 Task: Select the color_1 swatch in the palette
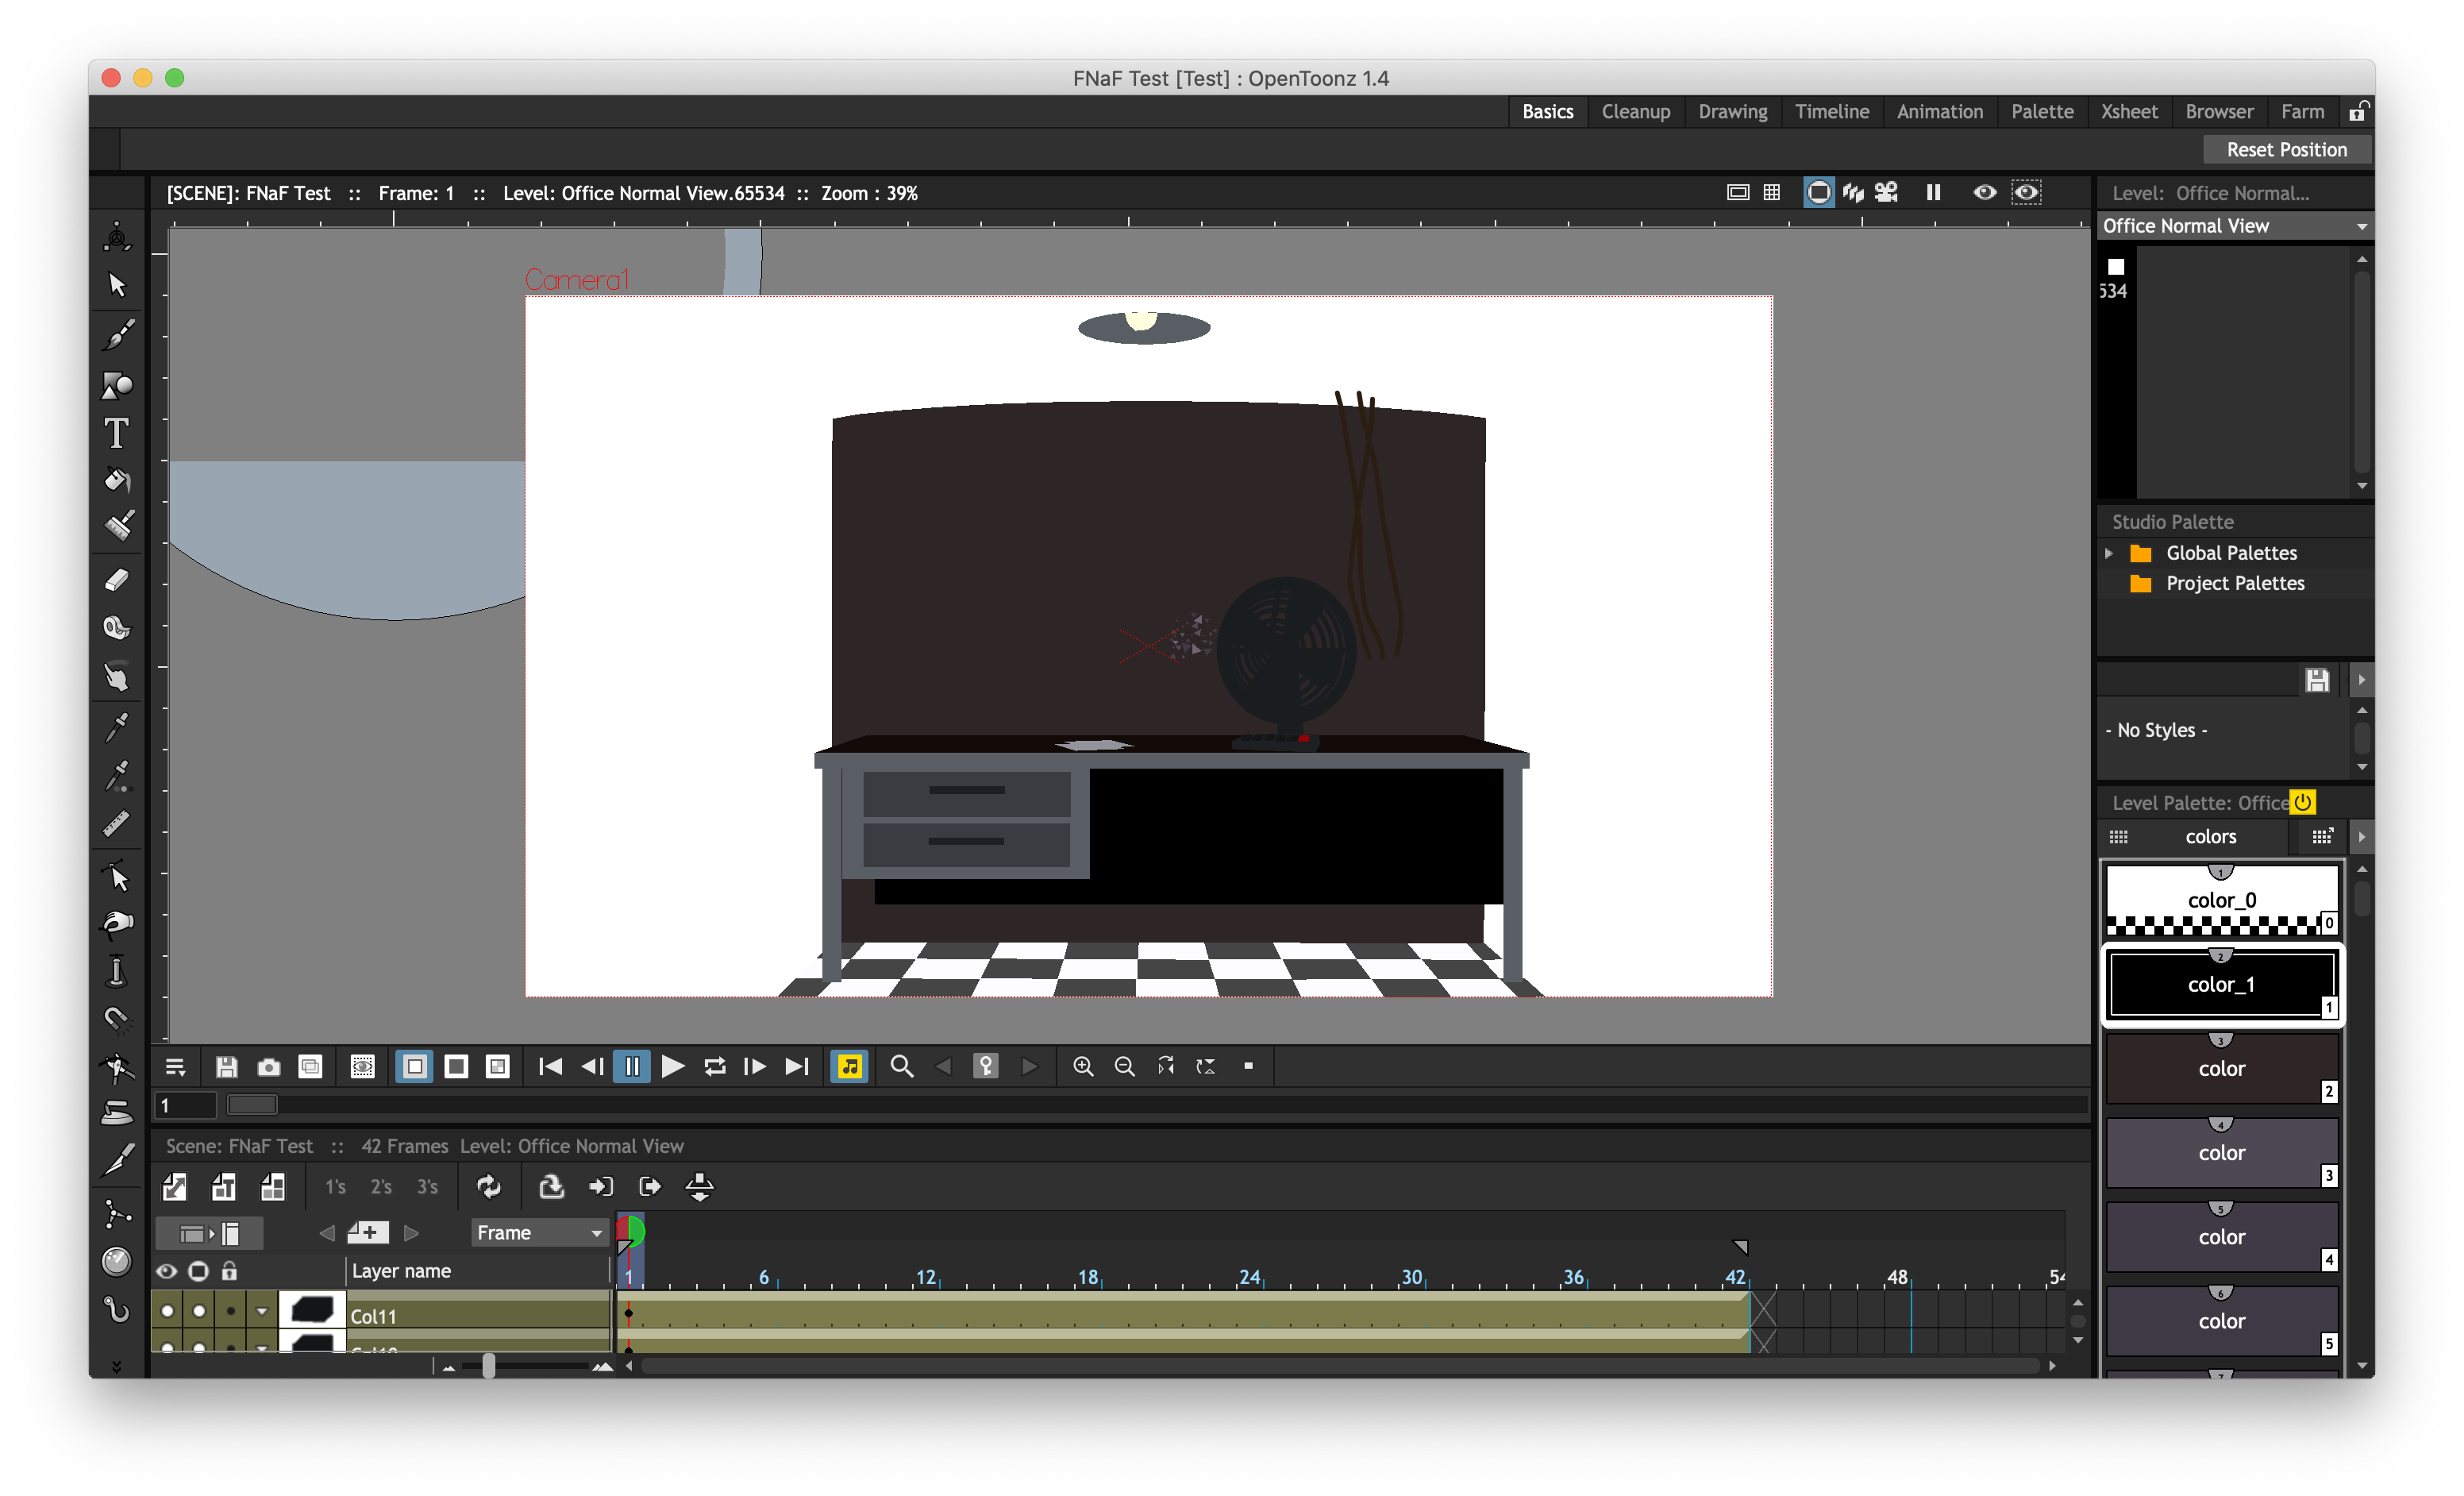click(x=2222, y=984)
